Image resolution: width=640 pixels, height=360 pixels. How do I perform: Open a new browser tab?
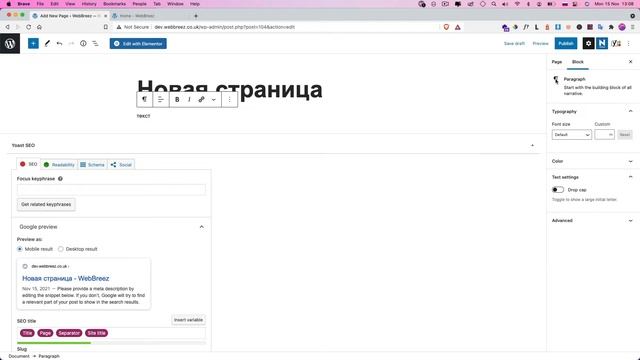pyautogui.click(x=196, y=16)
